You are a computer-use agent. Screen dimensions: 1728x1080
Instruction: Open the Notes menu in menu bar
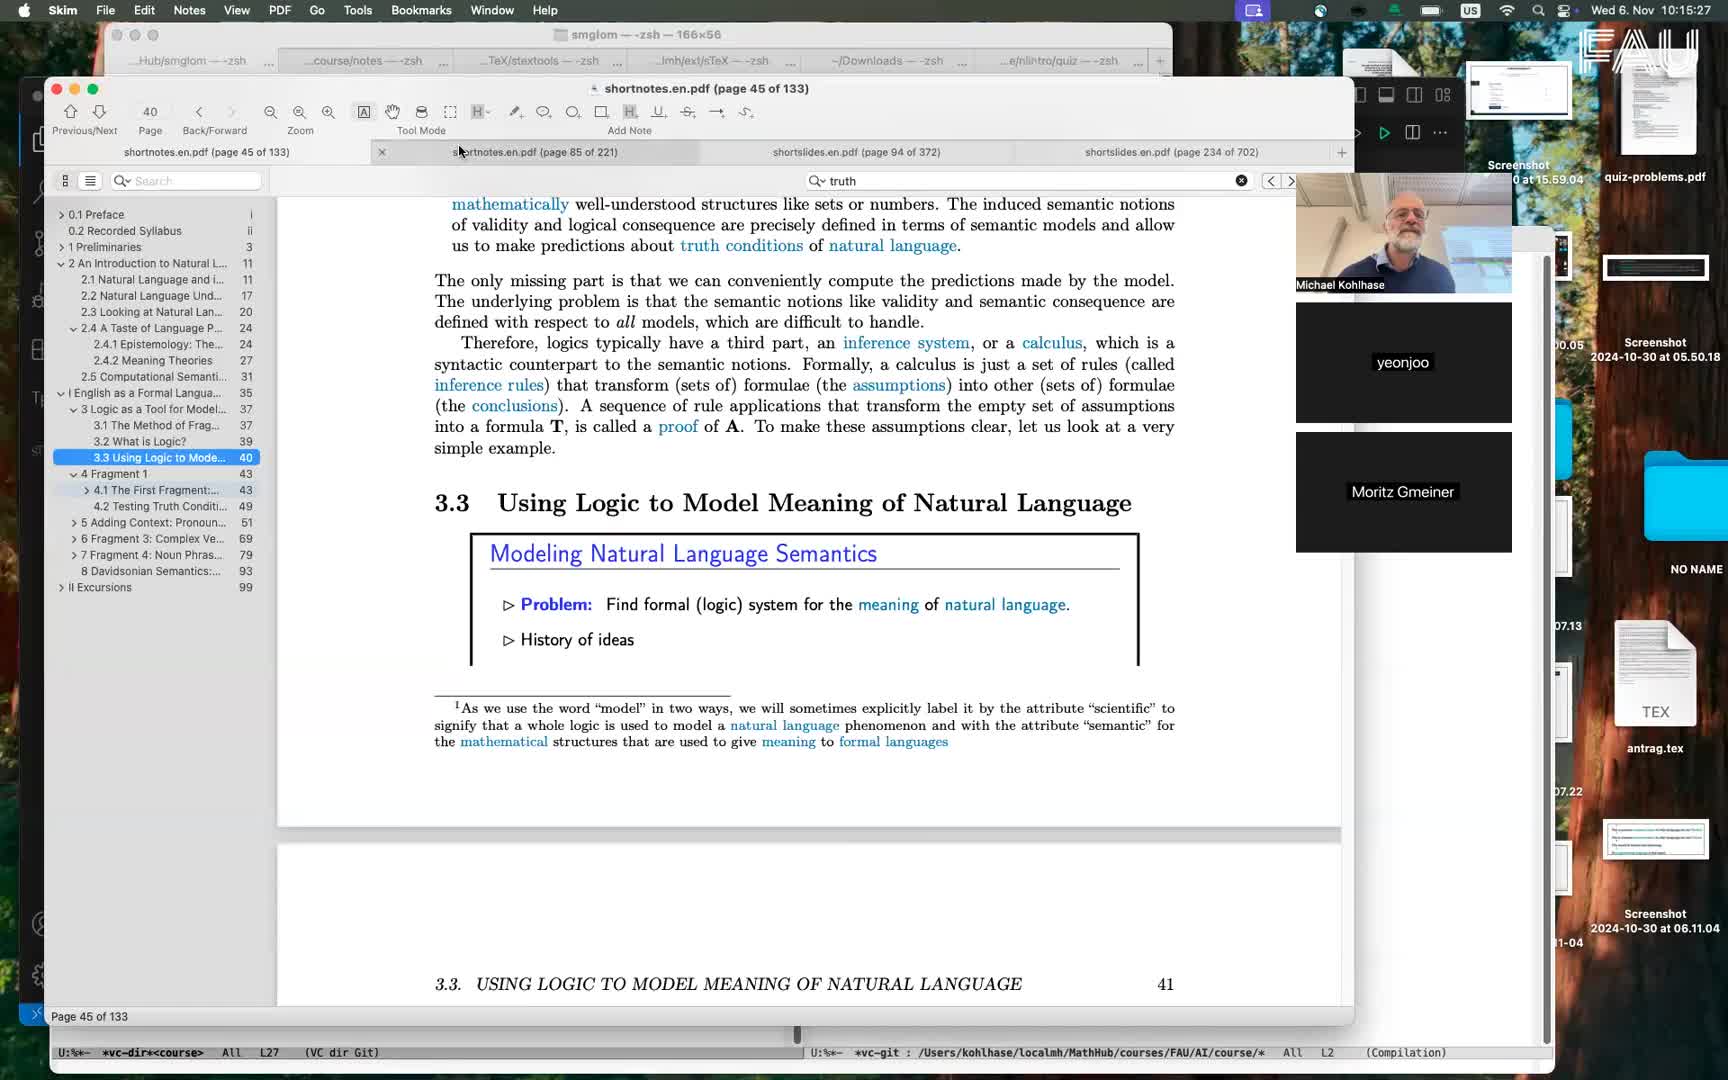tap(188, 10)
